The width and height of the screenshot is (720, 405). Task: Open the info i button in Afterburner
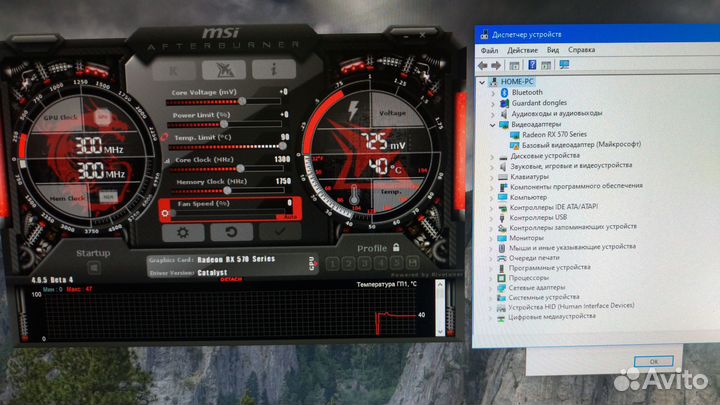[x=274, y=69]
